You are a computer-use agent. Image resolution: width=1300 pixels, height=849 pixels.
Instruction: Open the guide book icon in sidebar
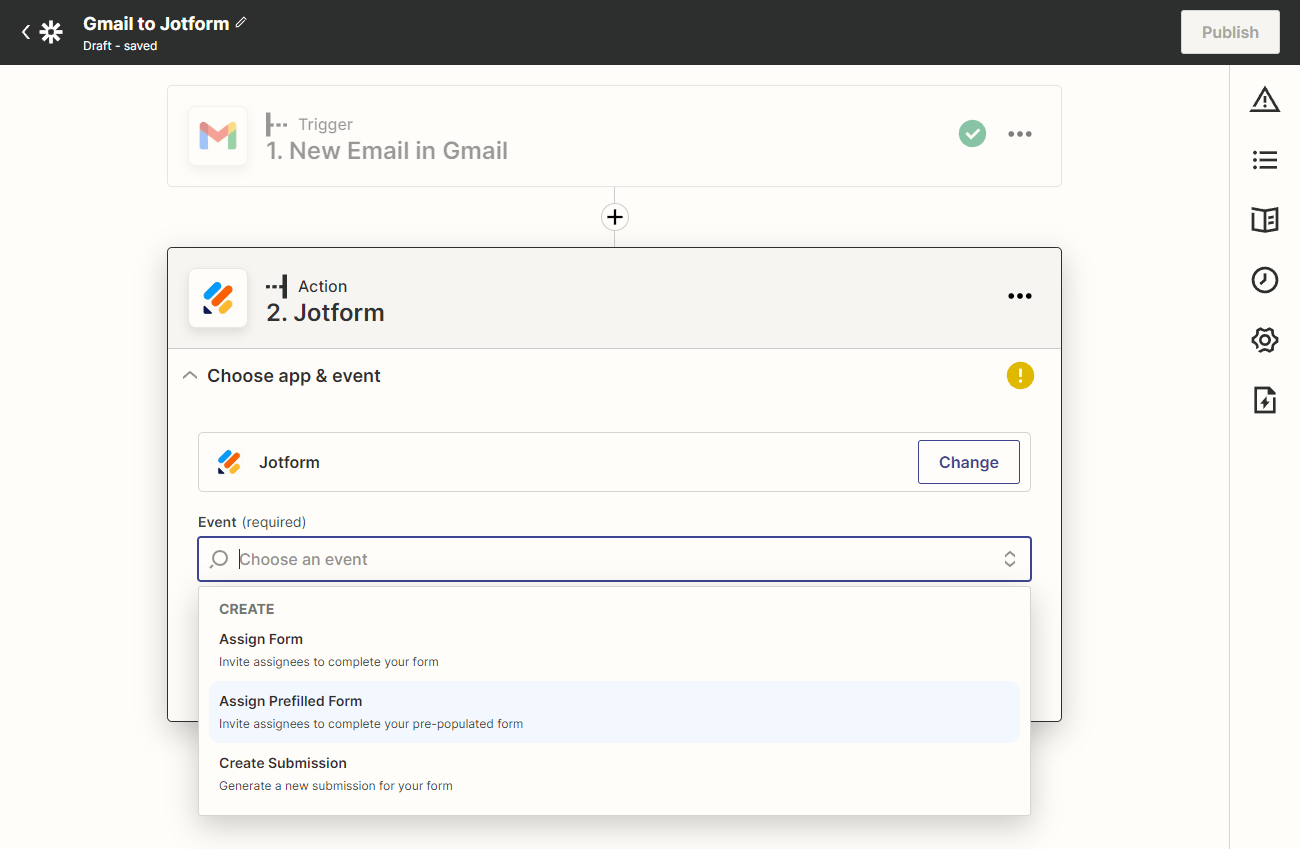tap(1264, 220)
